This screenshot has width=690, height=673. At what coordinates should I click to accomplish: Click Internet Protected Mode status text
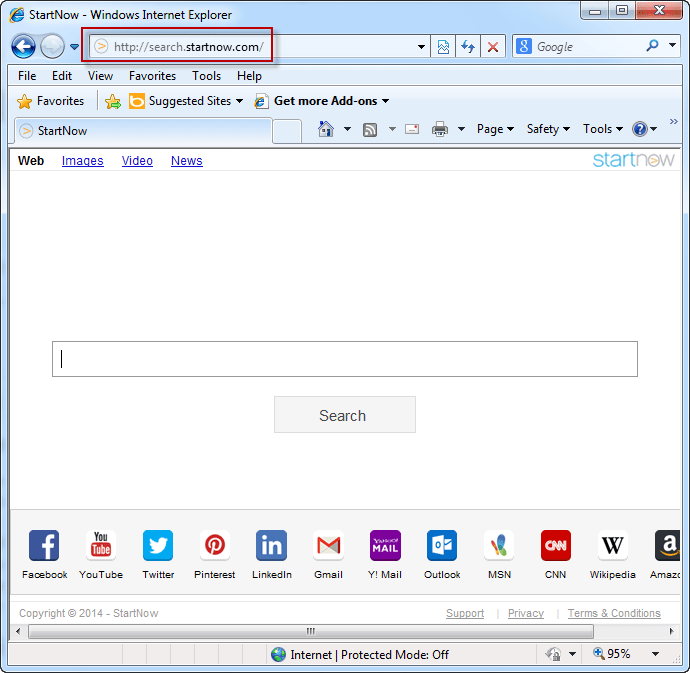(369, 655)
